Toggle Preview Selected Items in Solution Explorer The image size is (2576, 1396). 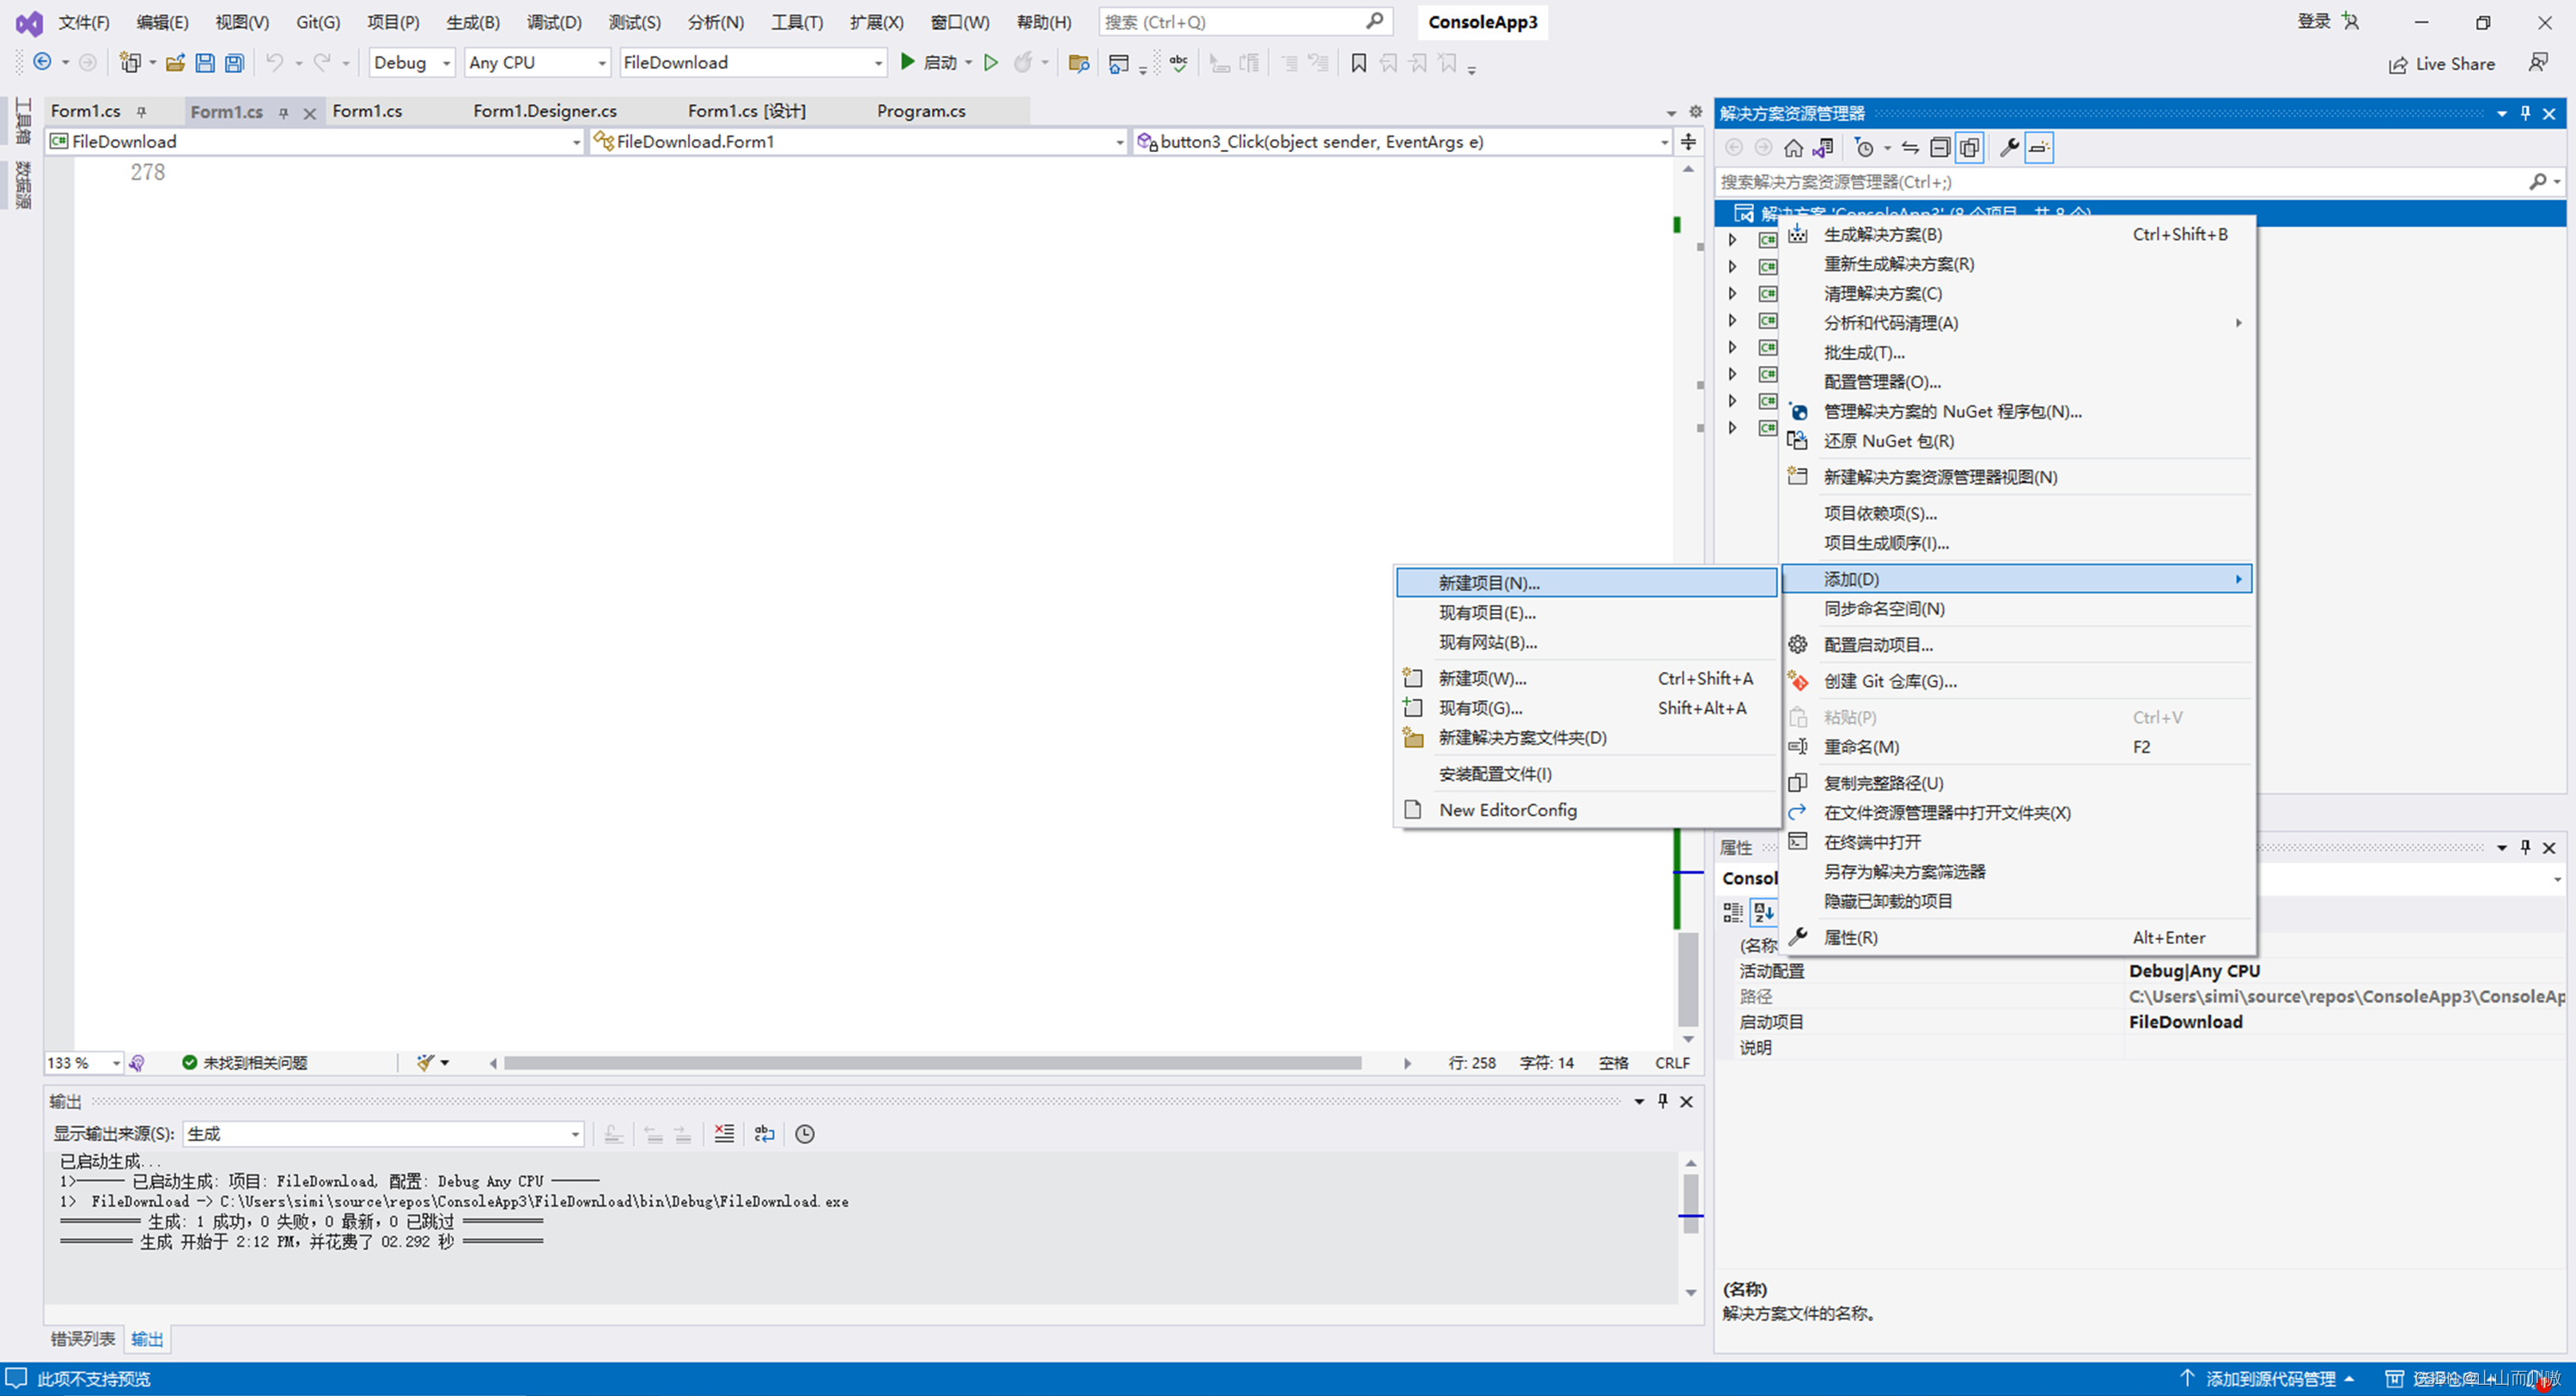2039,148
